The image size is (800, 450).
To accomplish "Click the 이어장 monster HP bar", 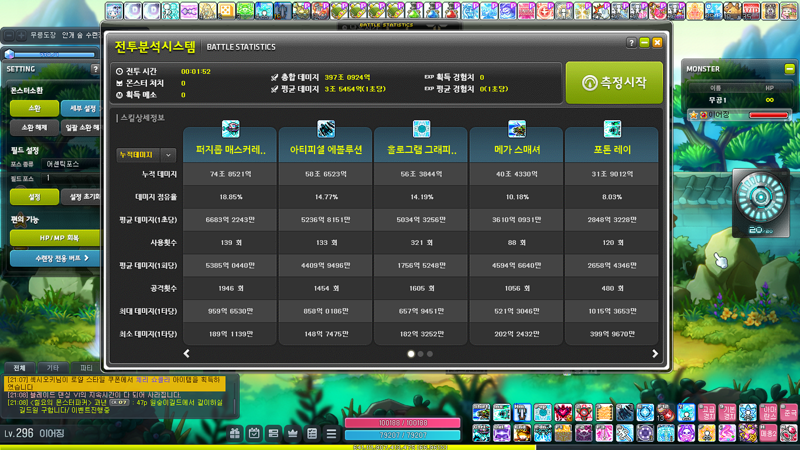I will 768,115.
